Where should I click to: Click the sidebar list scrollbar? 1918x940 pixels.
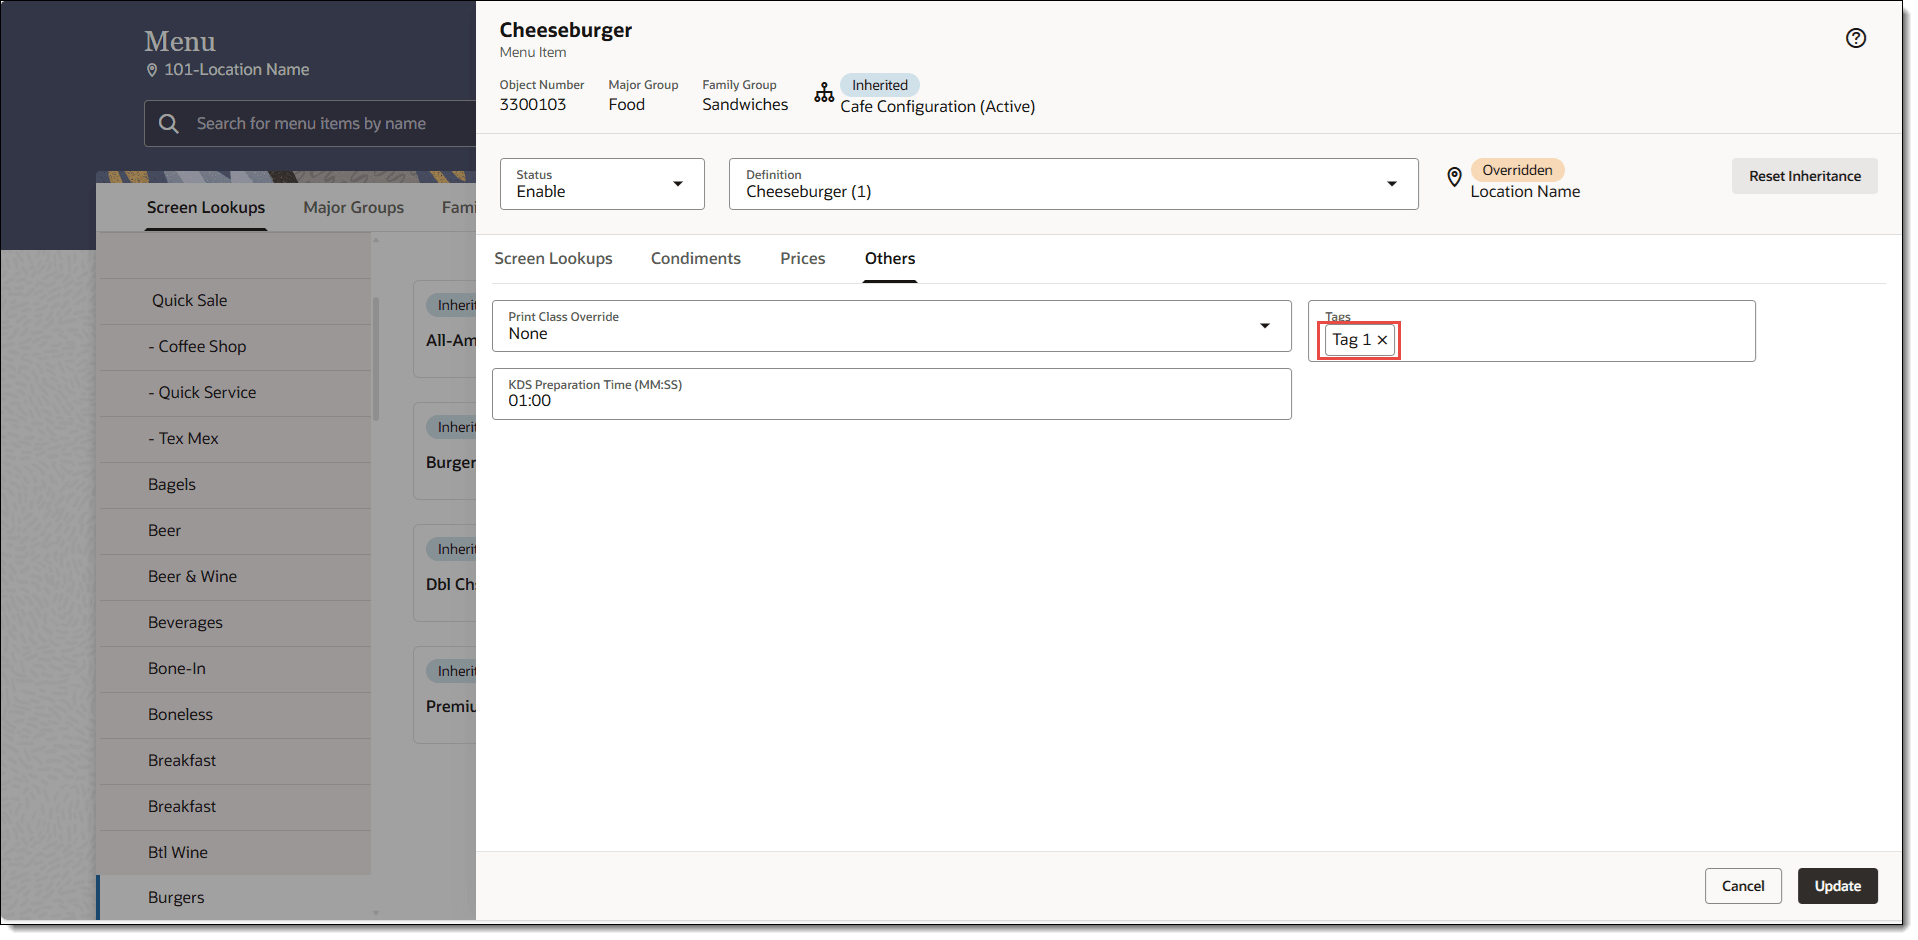(376, 360)
